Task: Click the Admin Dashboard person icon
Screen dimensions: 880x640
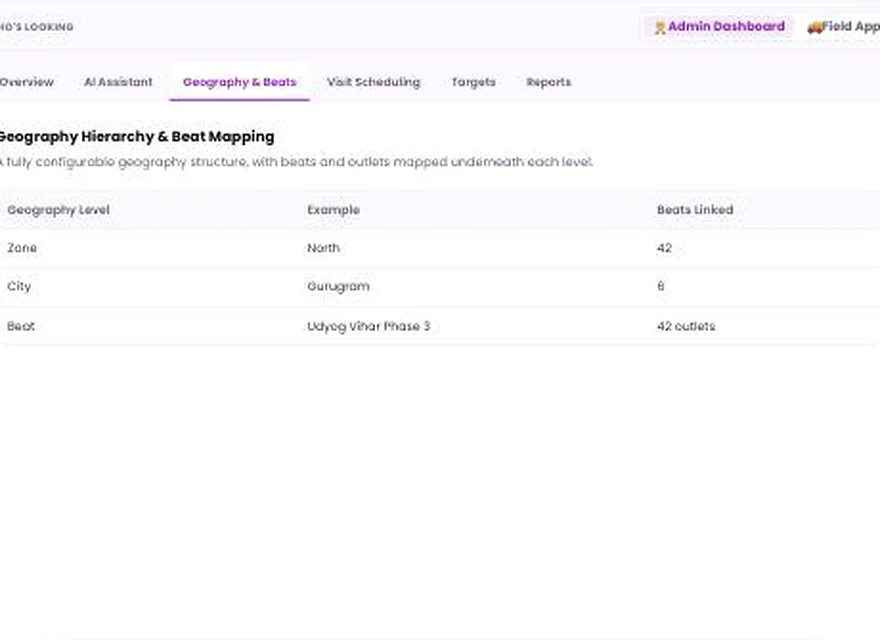Action: [660, 27]
